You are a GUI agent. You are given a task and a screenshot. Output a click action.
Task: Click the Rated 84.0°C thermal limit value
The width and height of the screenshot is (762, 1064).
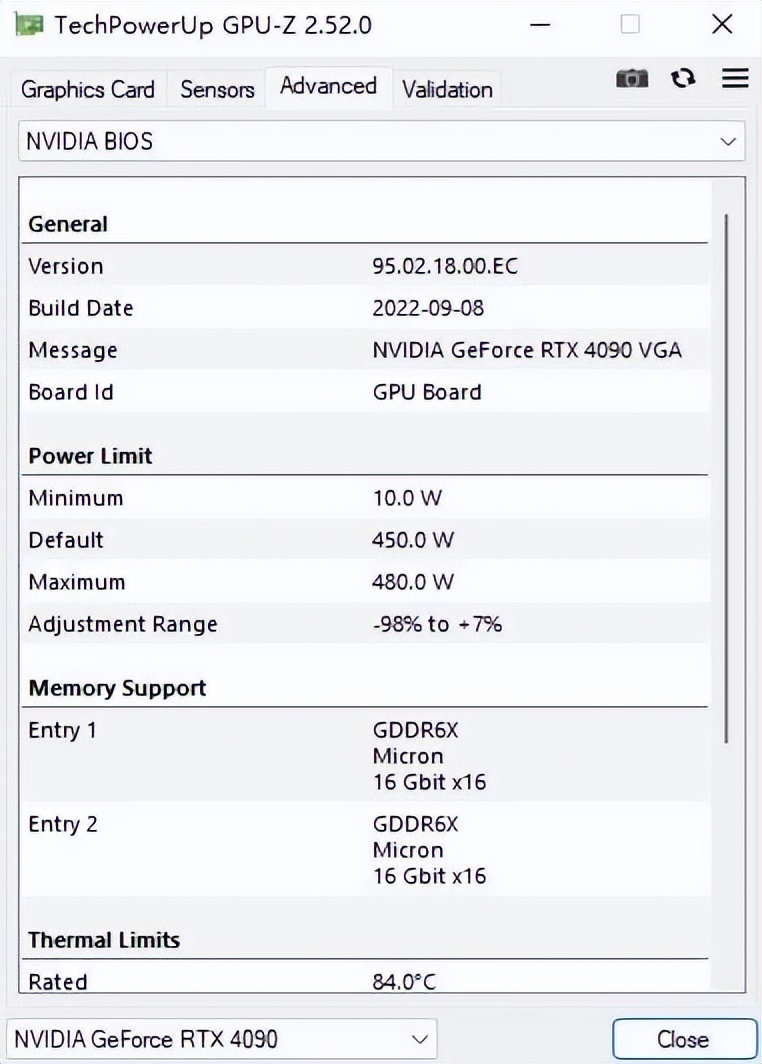point(408,982)
